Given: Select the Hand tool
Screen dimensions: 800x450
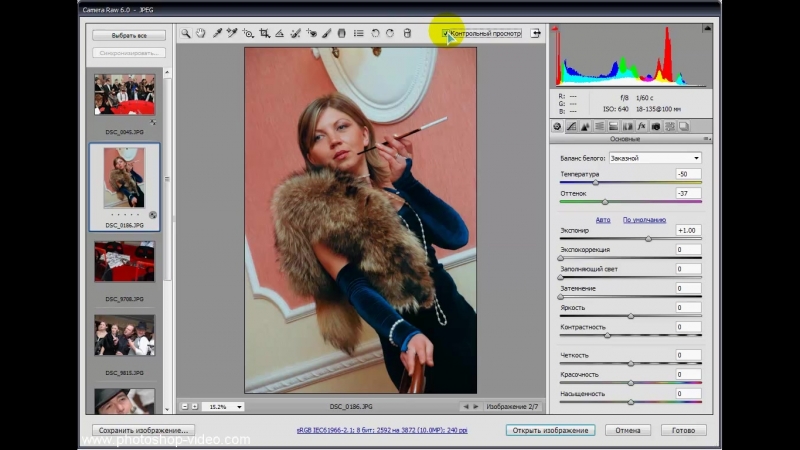Looking at the screenshot, I should (201, 33).
